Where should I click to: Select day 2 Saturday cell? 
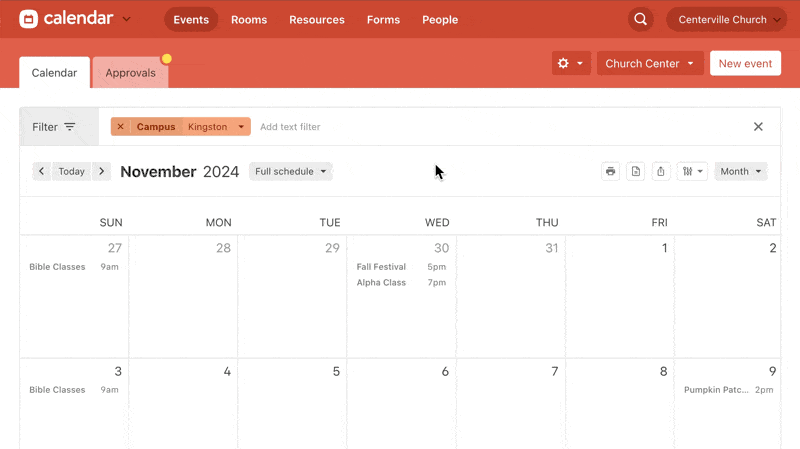[x=728, y=296]
